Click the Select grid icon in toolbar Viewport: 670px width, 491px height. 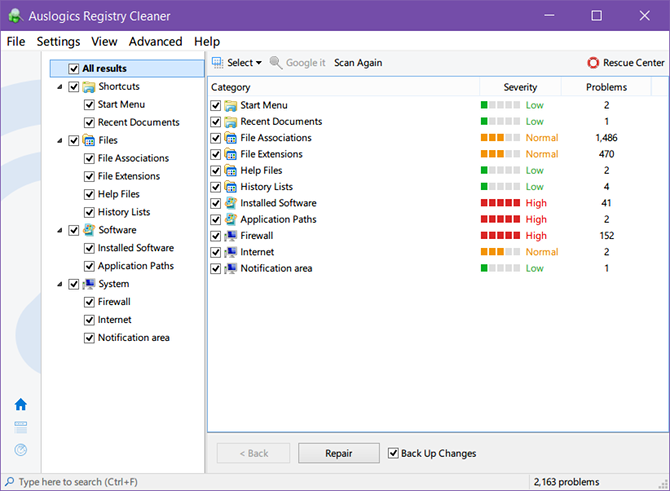point(217,63)
